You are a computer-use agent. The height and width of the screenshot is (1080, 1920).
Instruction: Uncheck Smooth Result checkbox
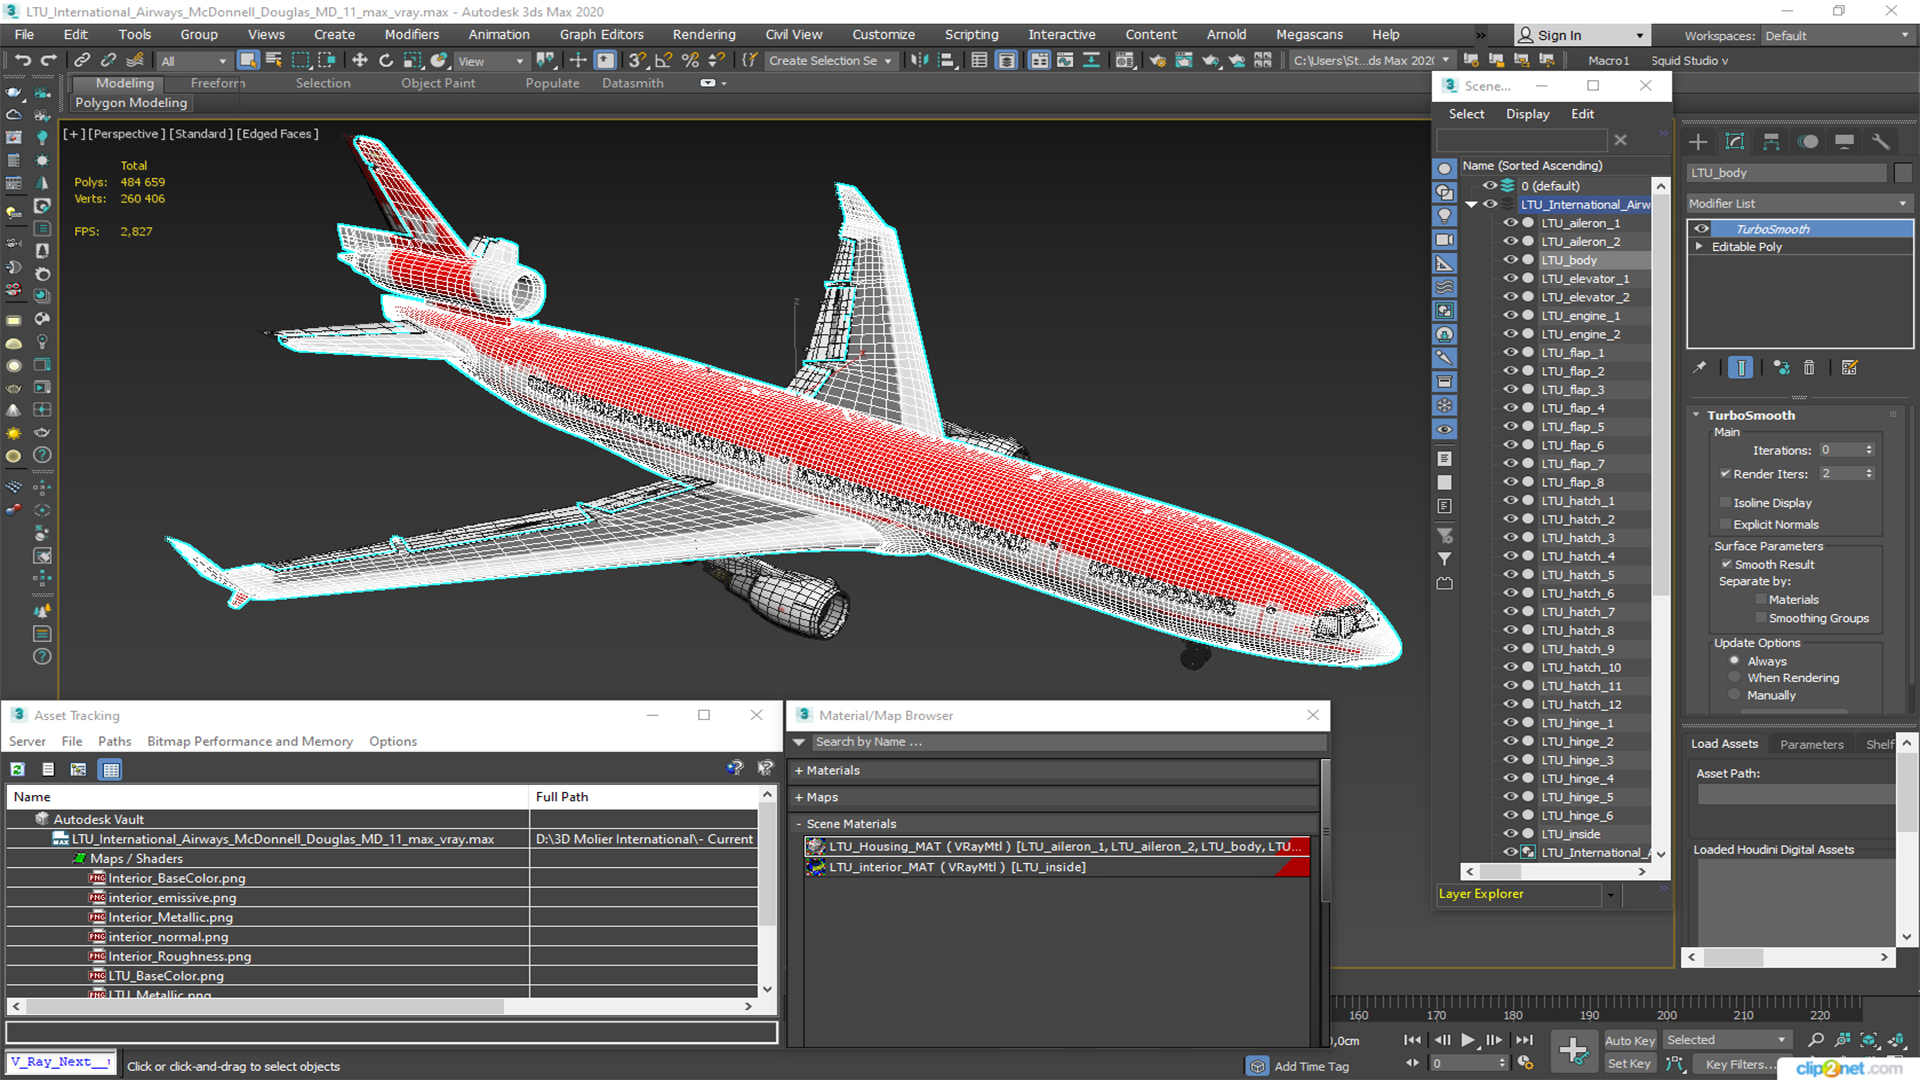(1726, 565)
